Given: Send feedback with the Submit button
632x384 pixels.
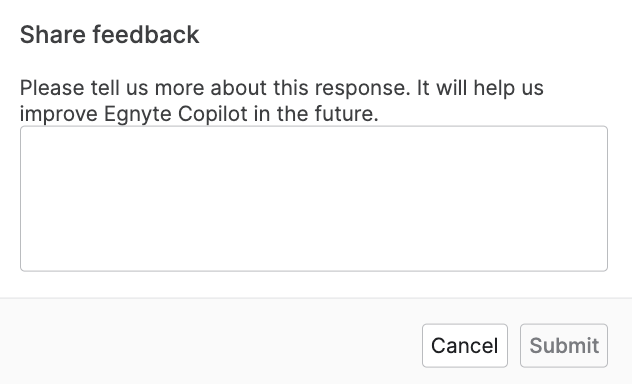Looking at the screenshot, I should (x=564, y=346).
